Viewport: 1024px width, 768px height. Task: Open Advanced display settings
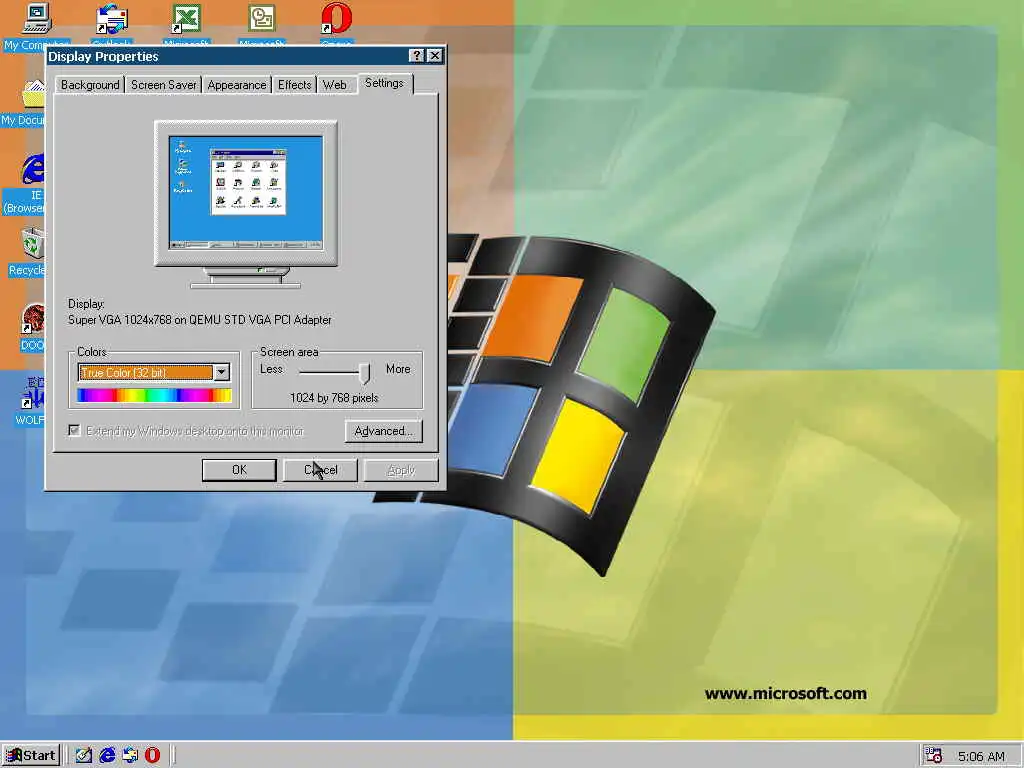(x=383, y=431)
